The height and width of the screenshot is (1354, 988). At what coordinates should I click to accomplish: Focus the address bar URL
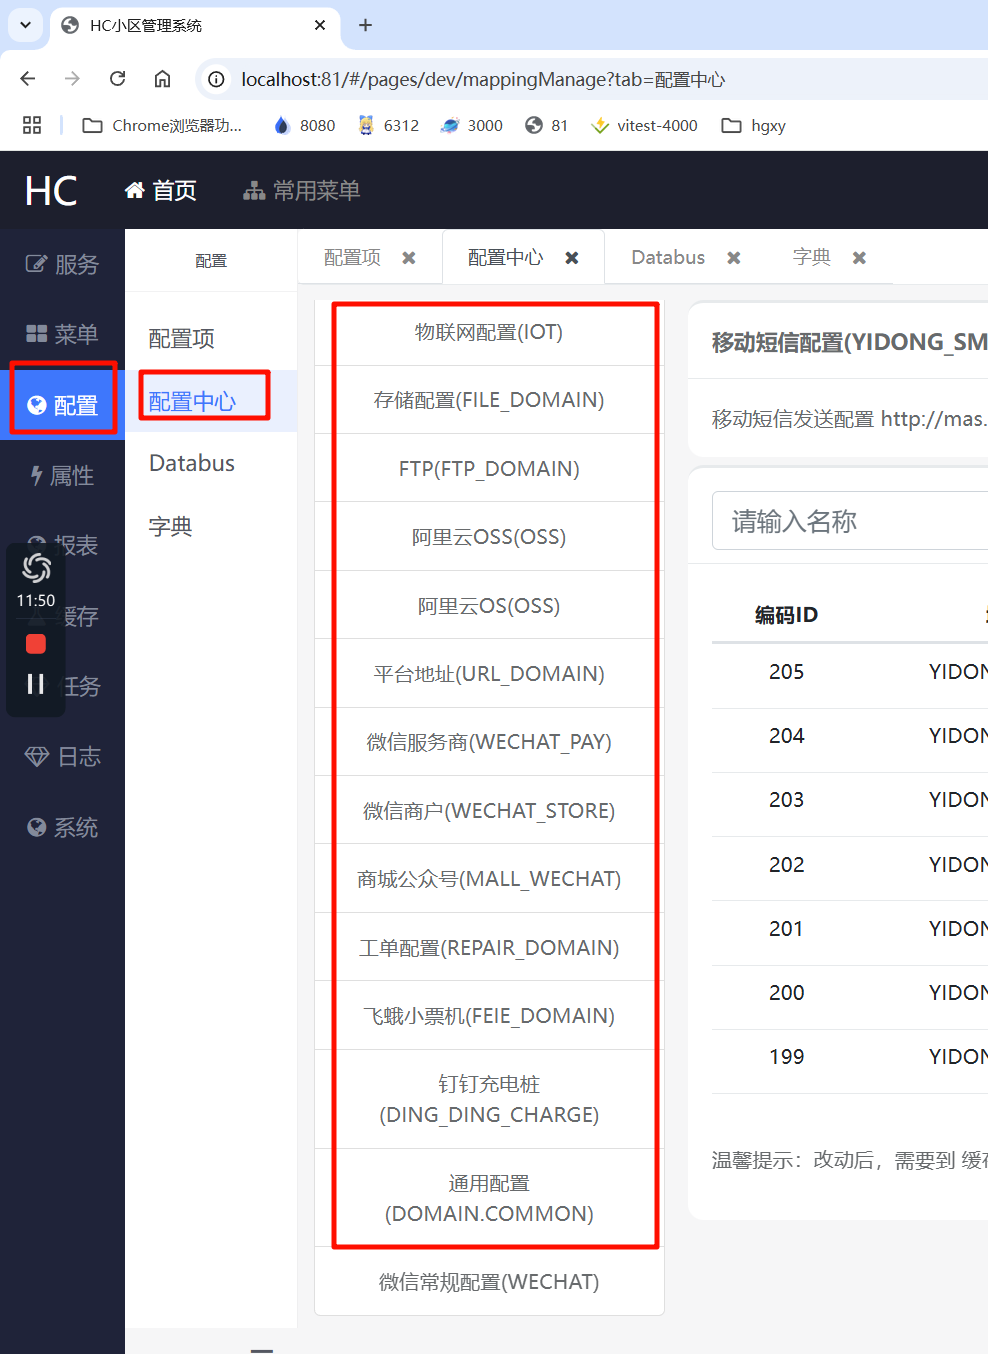tap(483, 79)
